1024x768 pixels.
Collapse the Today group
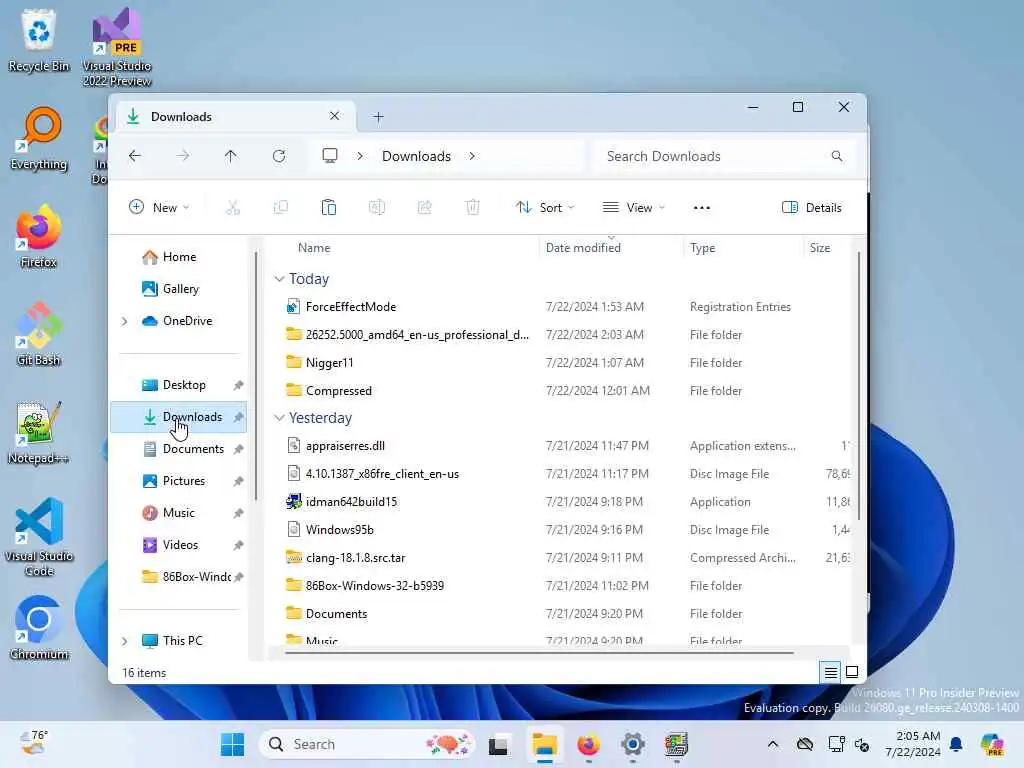pos(279,279)
